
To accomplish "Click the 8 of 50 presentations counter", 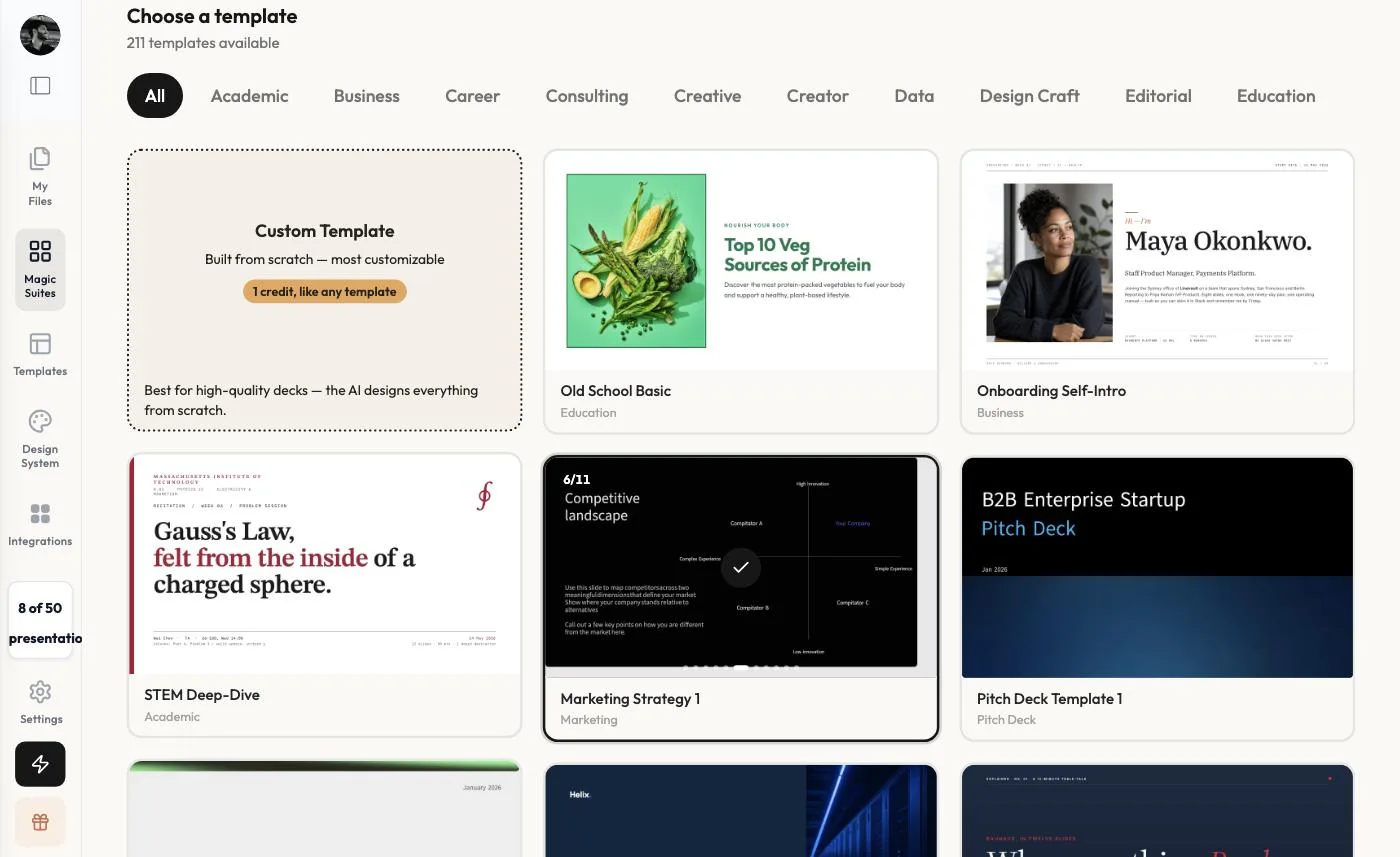I will (40, 621).
